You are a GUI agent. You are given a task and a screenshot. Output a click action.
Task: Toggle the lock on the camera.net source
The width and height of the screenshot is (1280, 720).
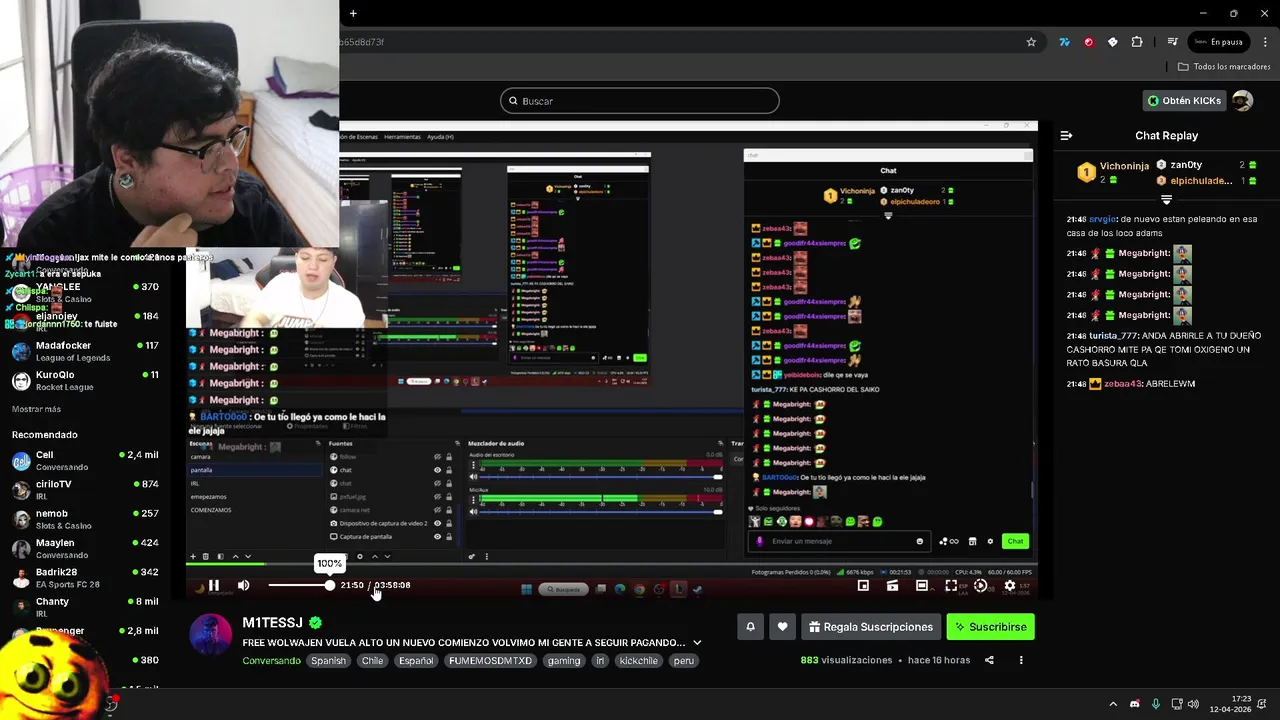(x=449, y=510)
